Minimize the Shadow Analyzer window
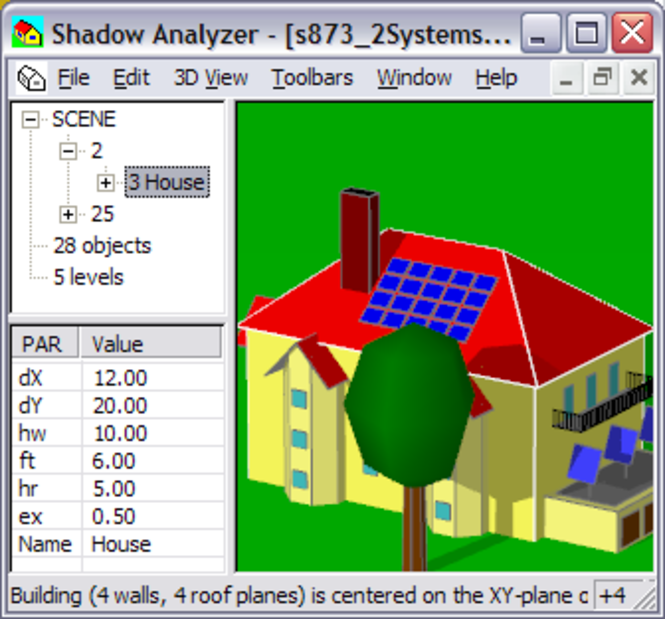 [x=540, y=33]
